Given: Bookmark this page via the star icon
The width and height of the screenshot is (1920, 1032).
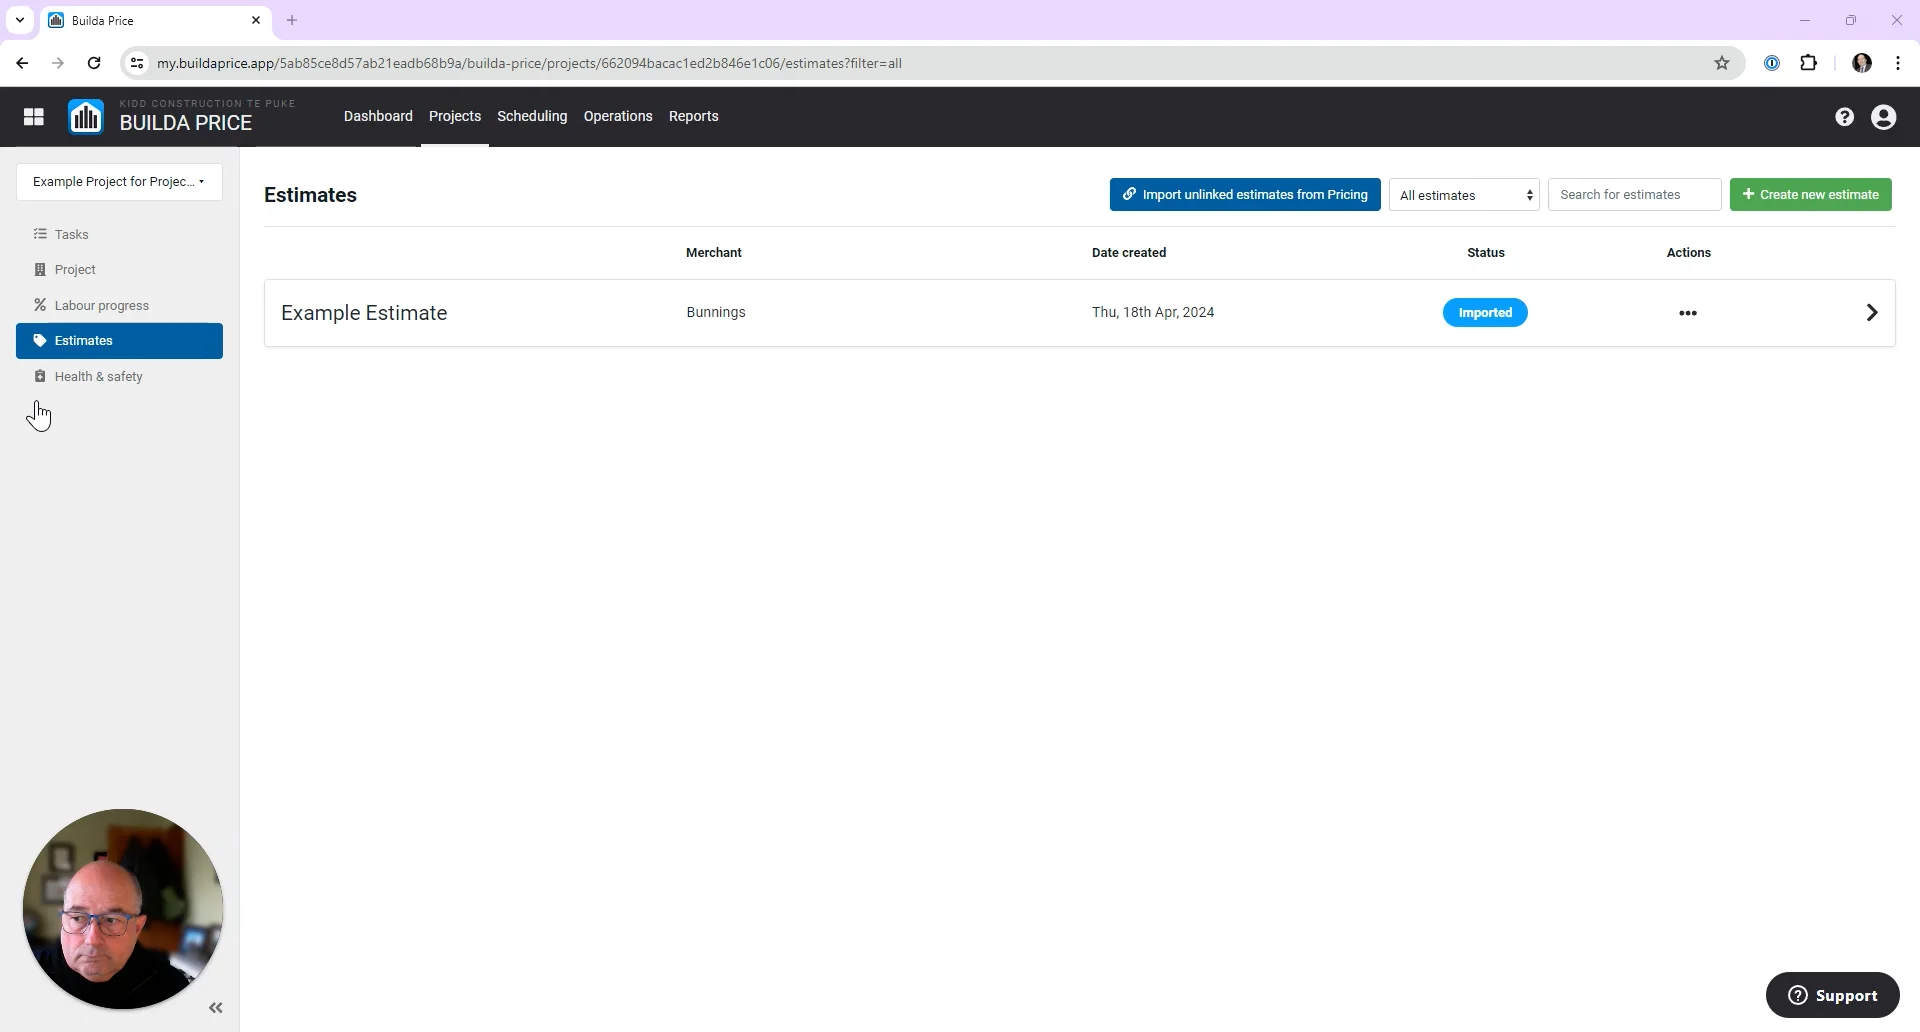Looking at the screenshot, I should point(1722,62).
